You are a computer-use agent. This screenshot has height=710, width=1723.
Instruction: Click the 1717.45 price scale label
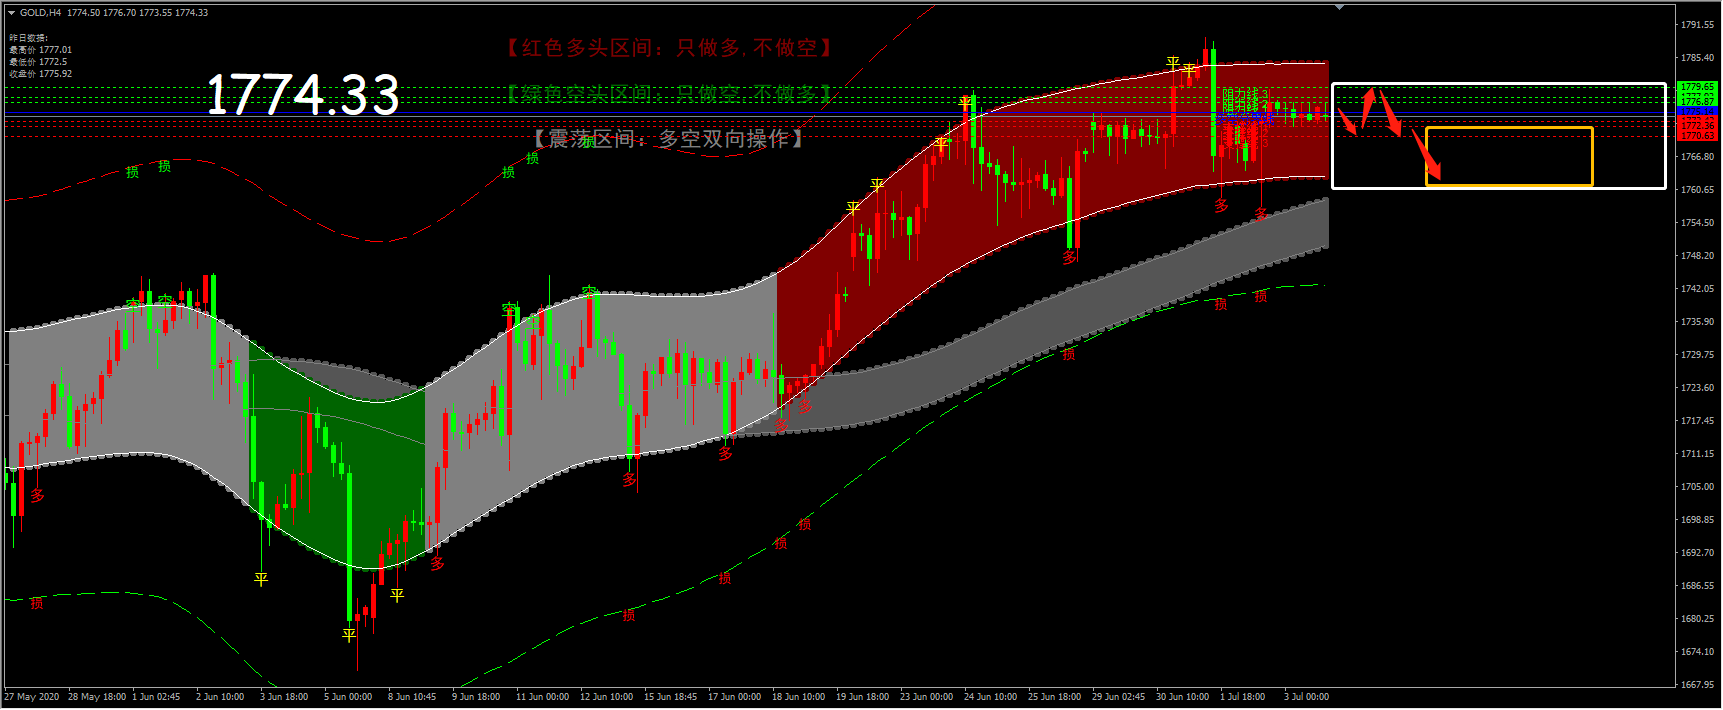(1698, 421)
